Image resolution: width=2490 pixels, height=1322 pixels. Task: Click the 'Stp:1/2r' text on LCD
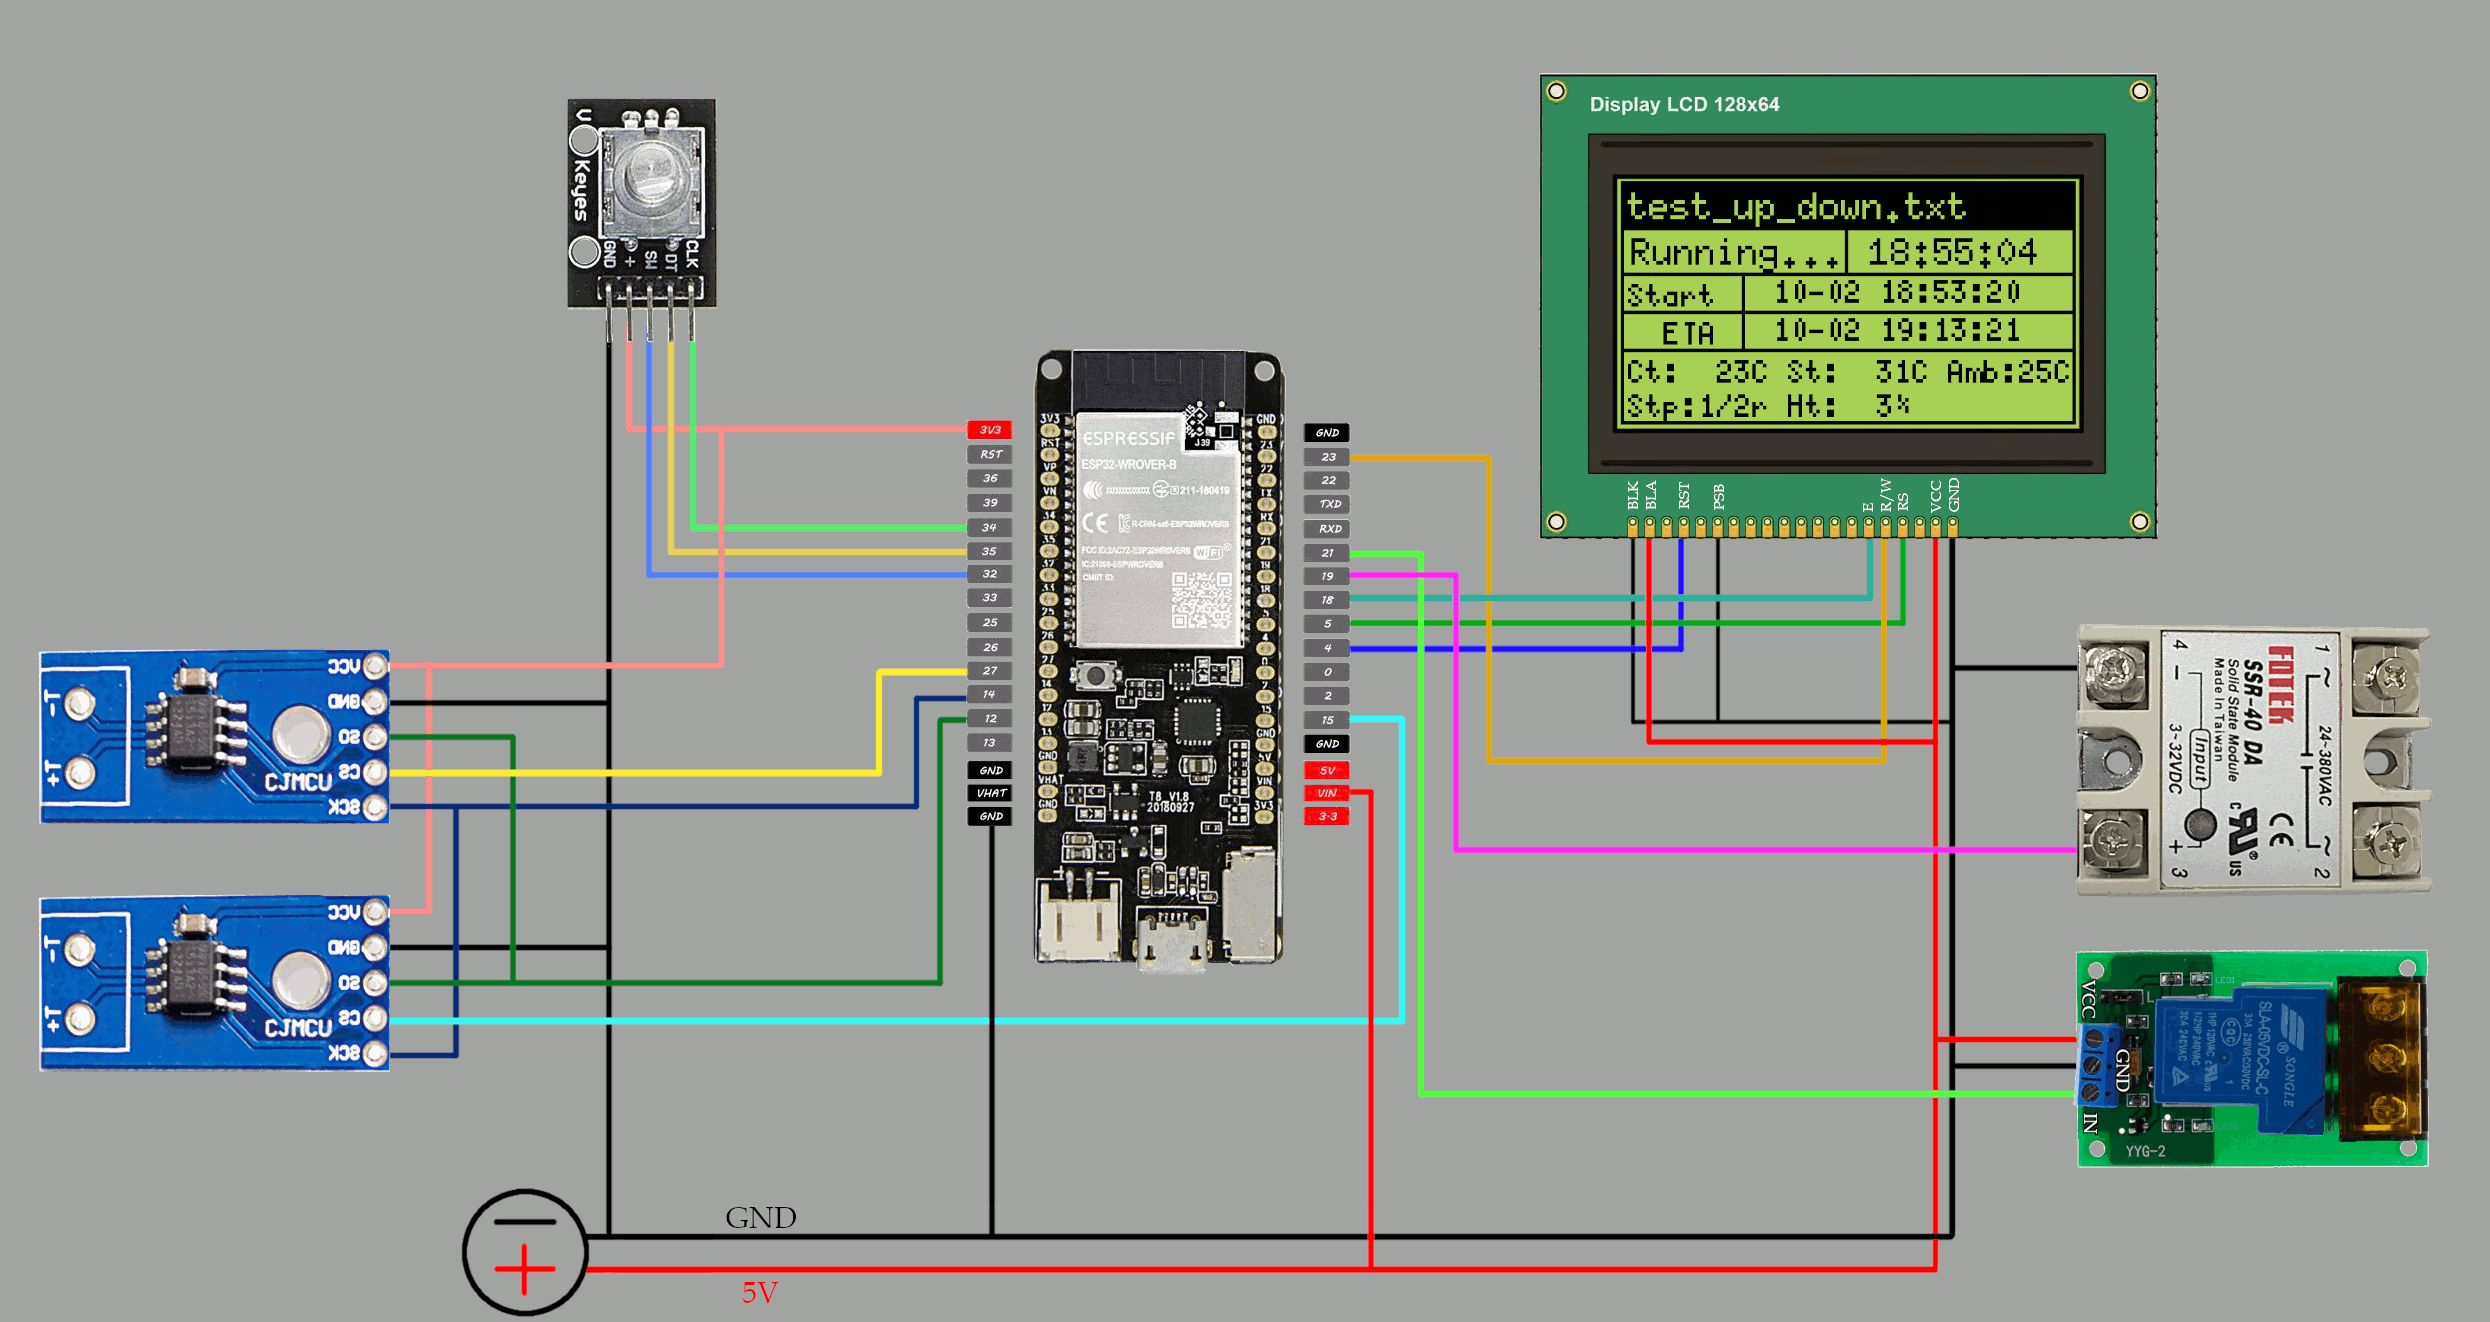[1696, 406]
